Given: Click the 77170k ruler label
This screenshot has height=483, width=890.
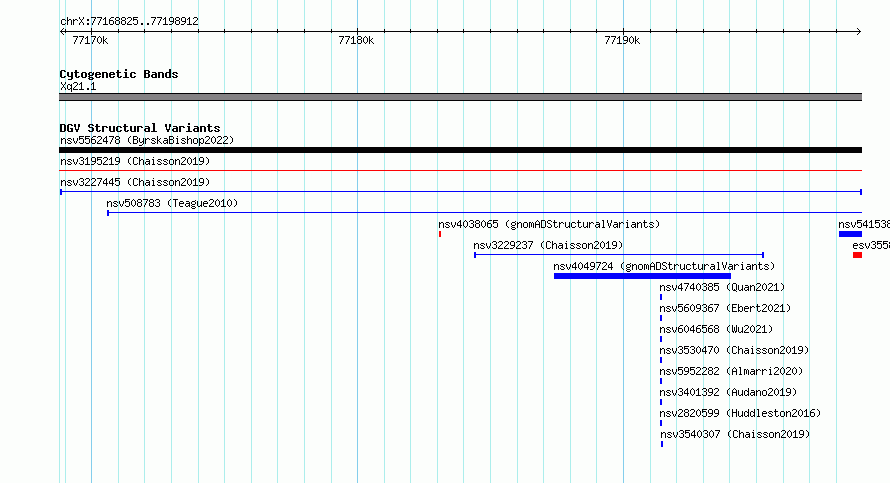Looking at the screenshot, I should point(90,40).
